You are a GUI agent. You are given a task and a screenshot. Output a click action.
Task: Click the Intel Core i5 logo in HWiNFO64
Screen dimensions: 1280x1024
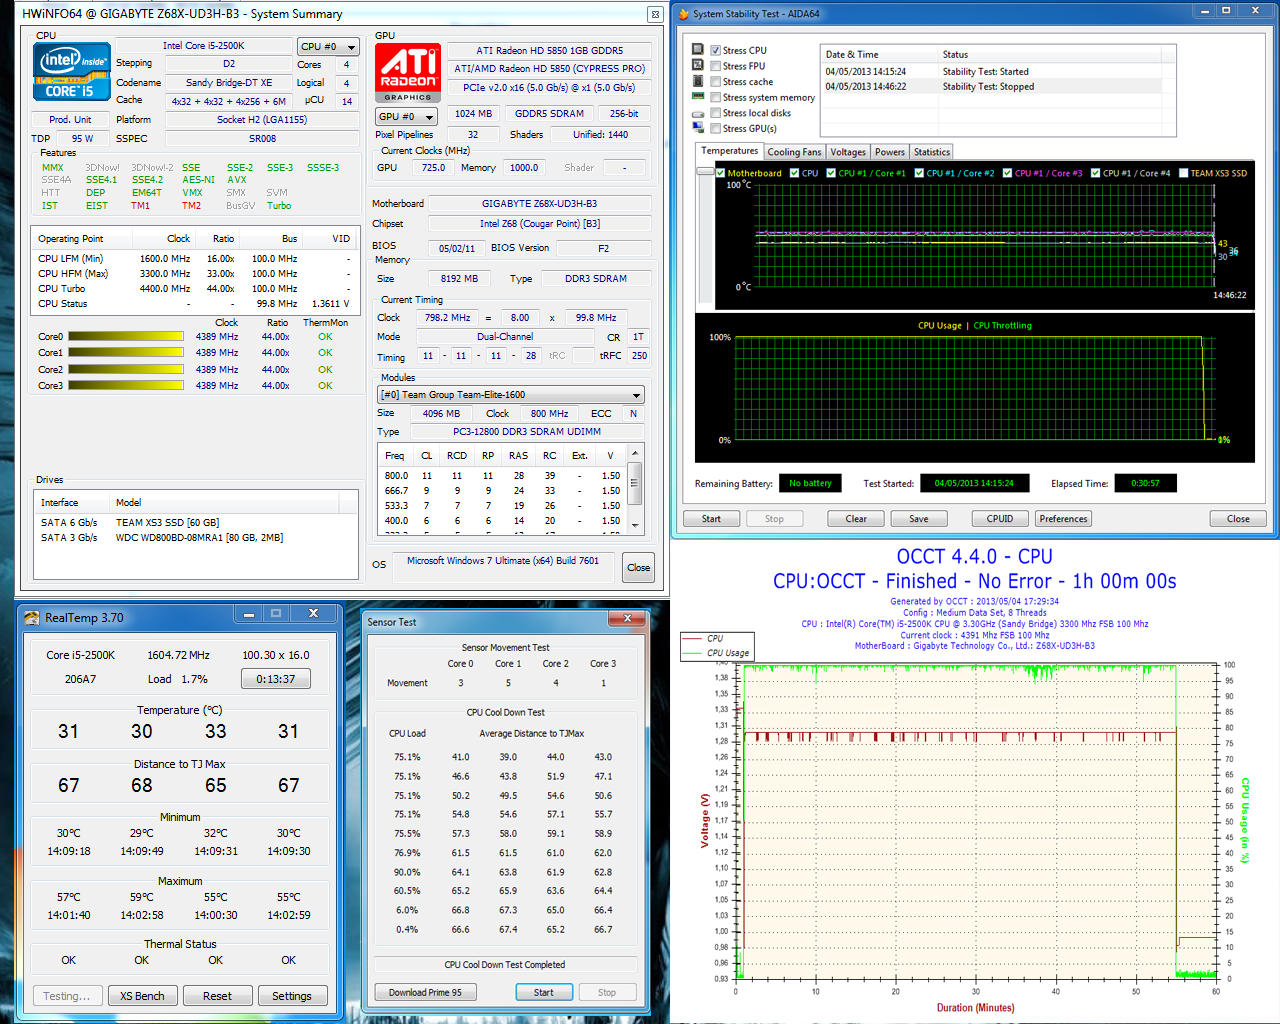[74, 72]
